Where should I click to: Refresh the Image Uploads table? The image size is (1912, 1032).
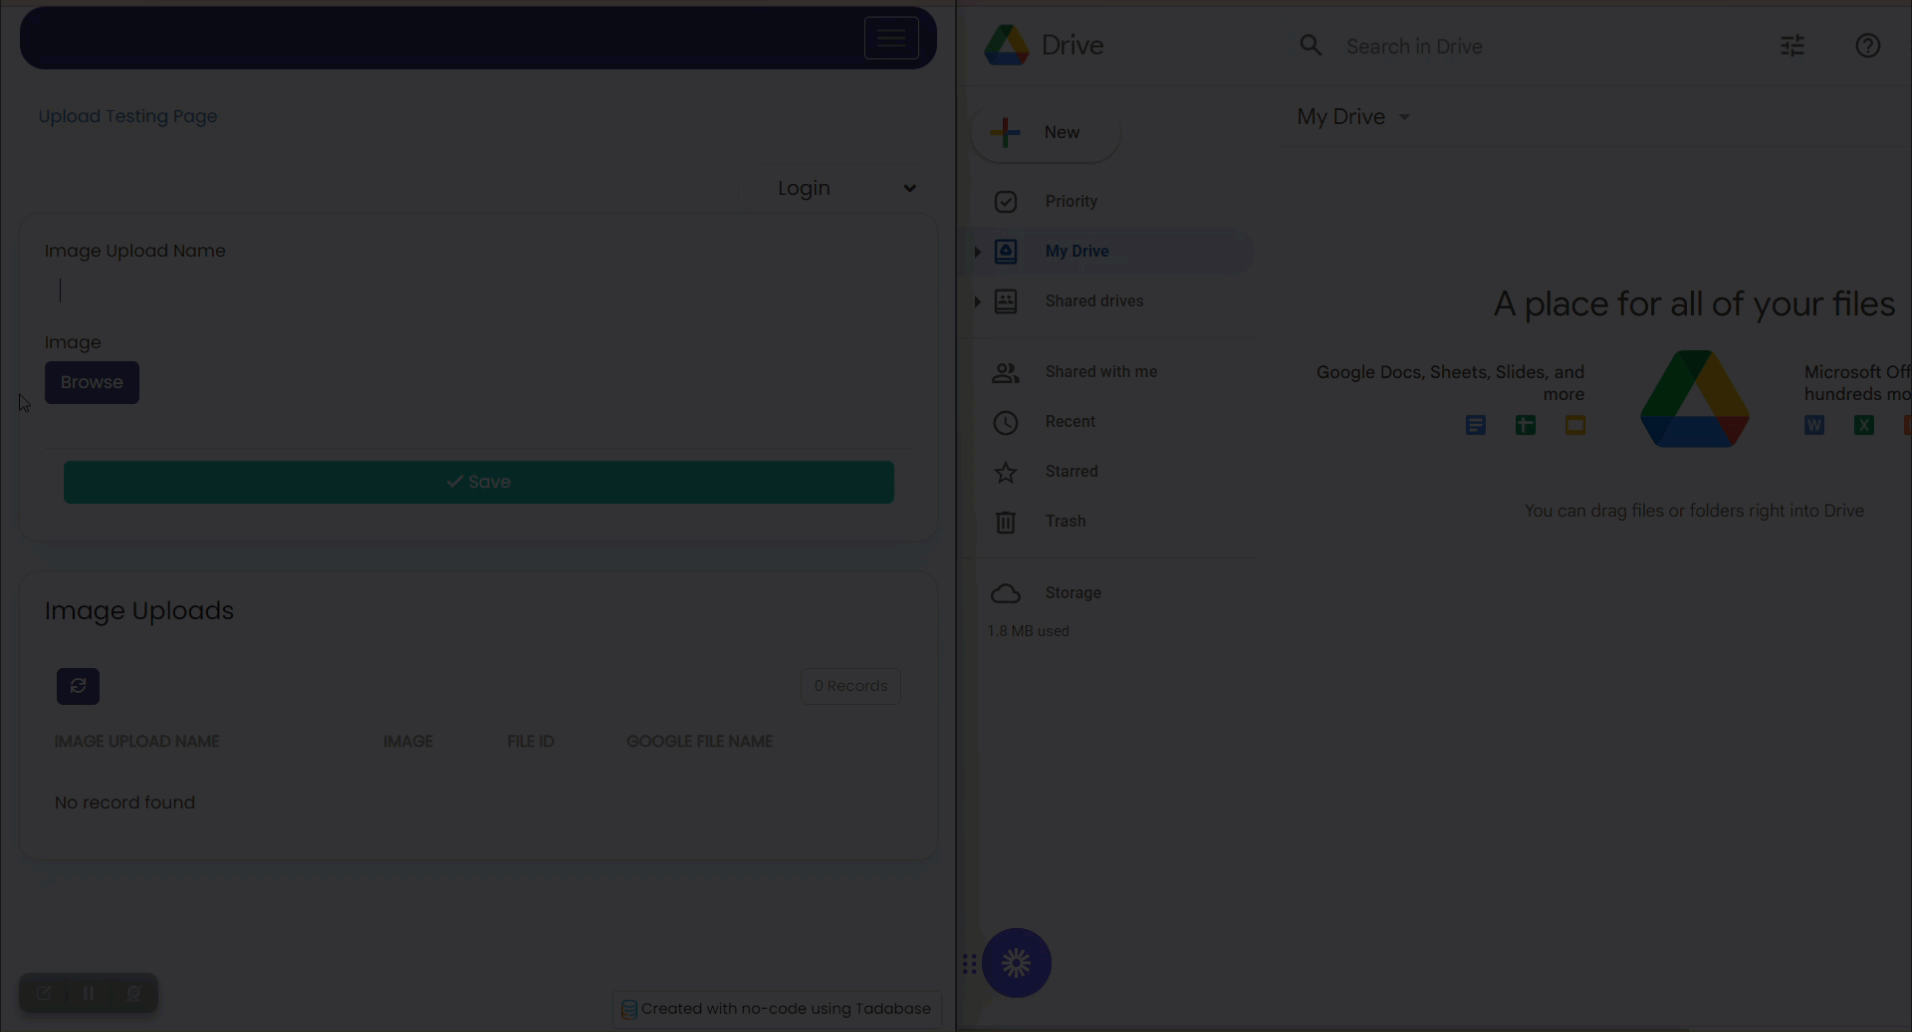(78, 686)
